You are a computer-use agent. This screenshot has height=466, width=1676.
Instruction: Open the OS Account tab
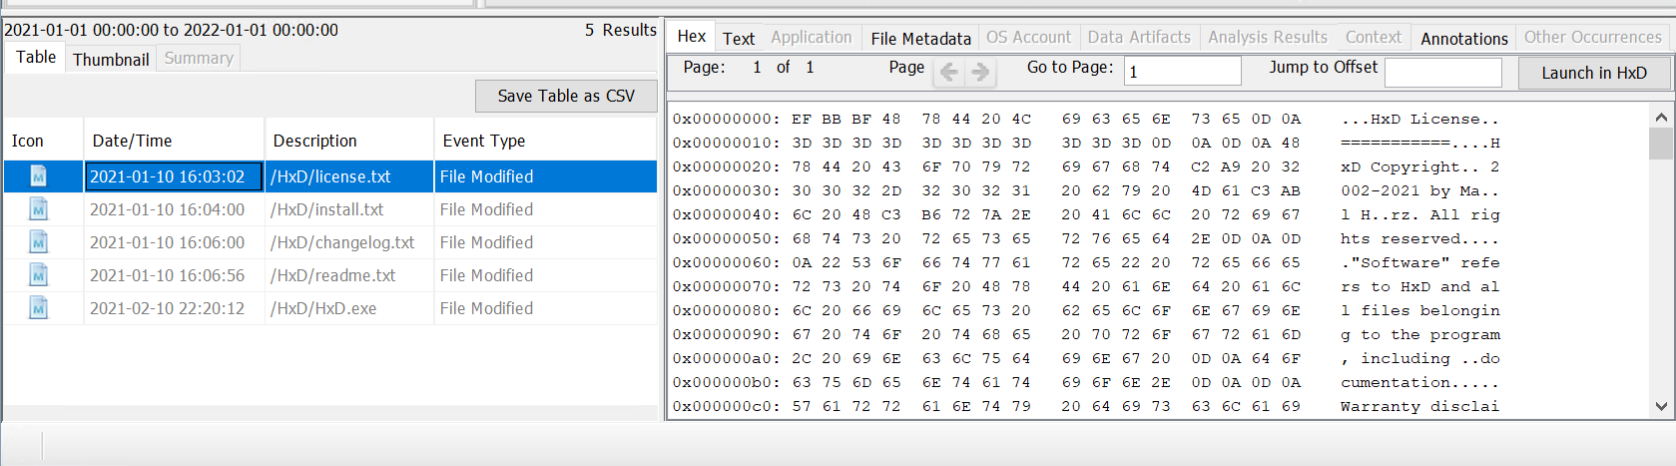[x=1028, y=37]
